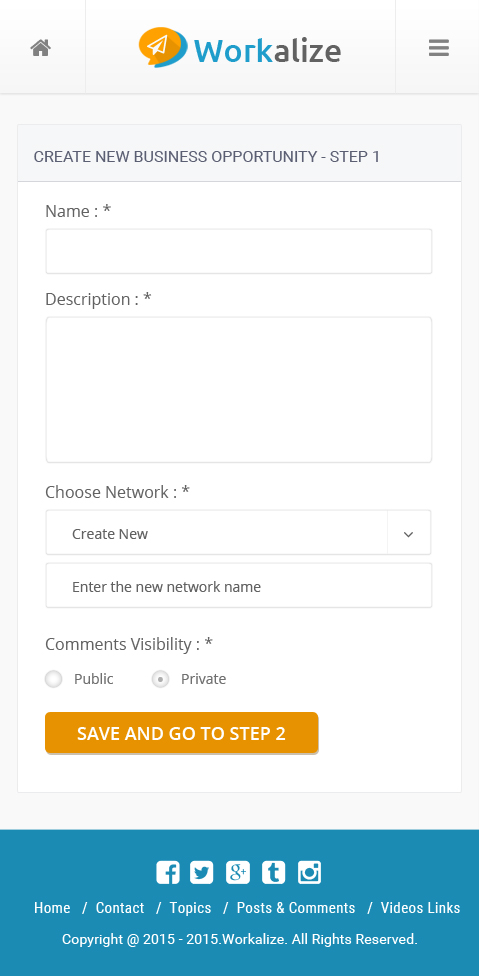
Task: Open the Create New network selector
Action: click(x=238, y=533)
